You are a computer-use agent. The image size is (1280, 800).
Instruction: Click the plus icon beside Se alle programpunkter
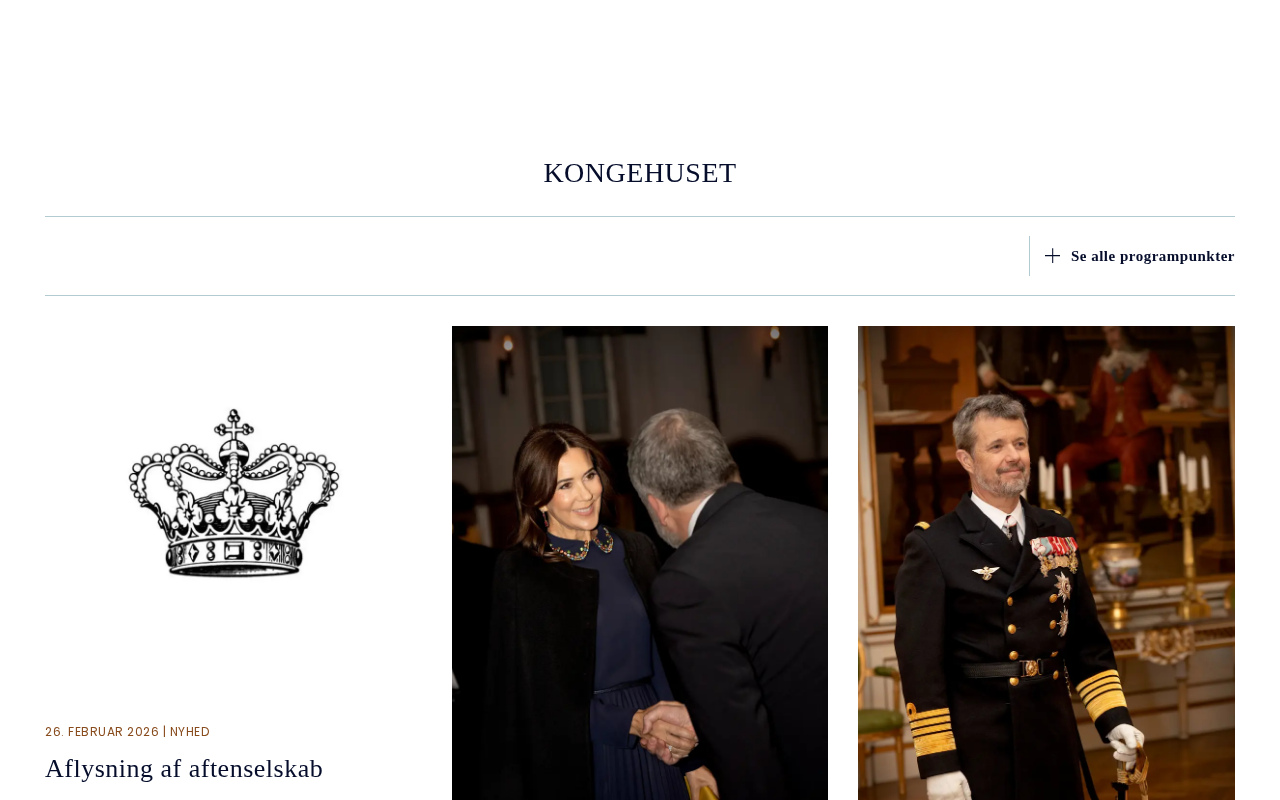(x=1052, y=256)
